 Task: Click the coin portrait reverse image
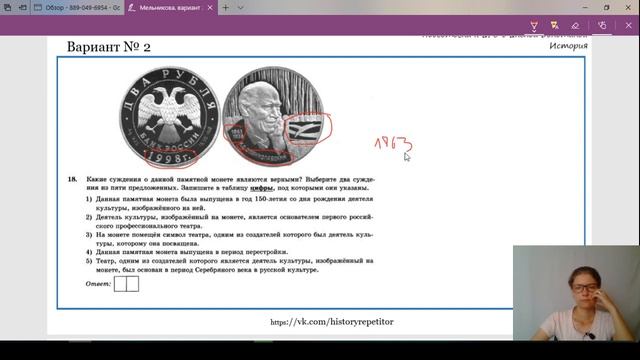pos(273,116)
